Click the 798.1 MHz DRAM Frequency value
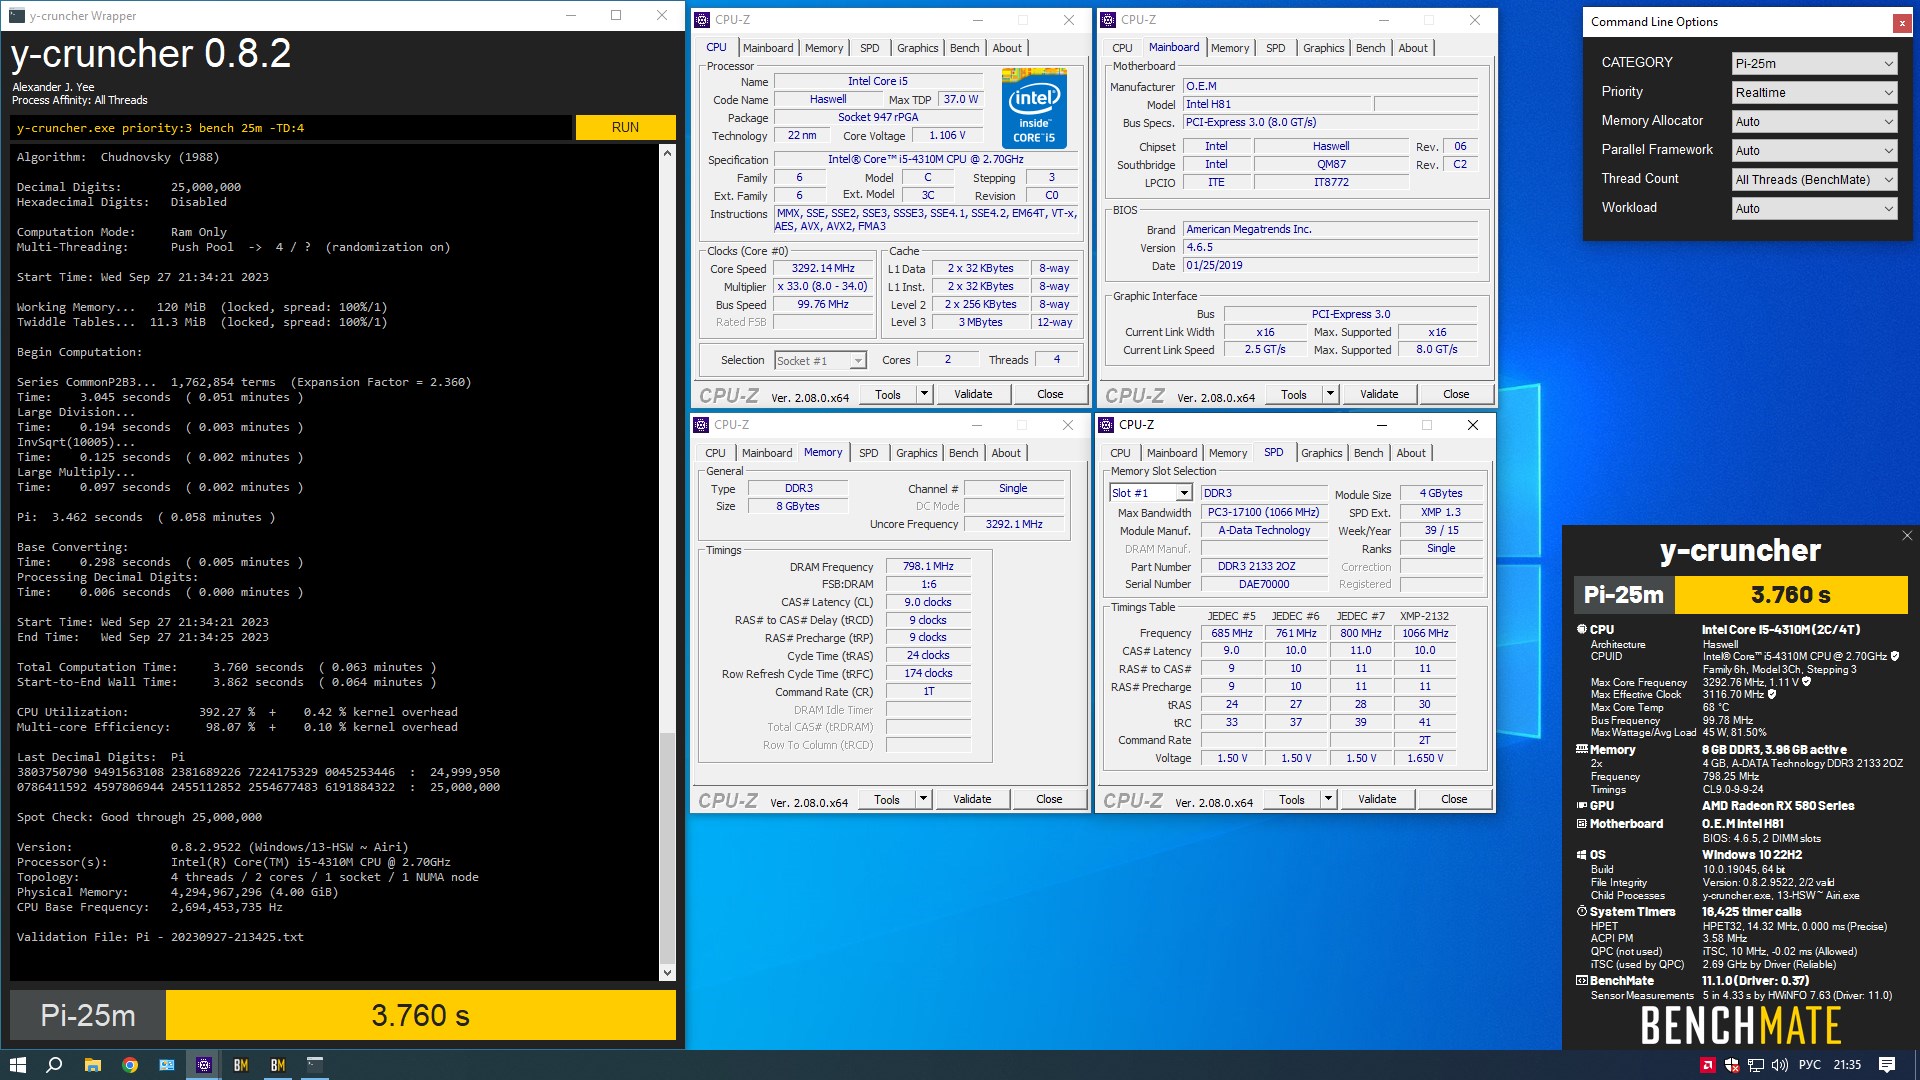 [928, 566]
